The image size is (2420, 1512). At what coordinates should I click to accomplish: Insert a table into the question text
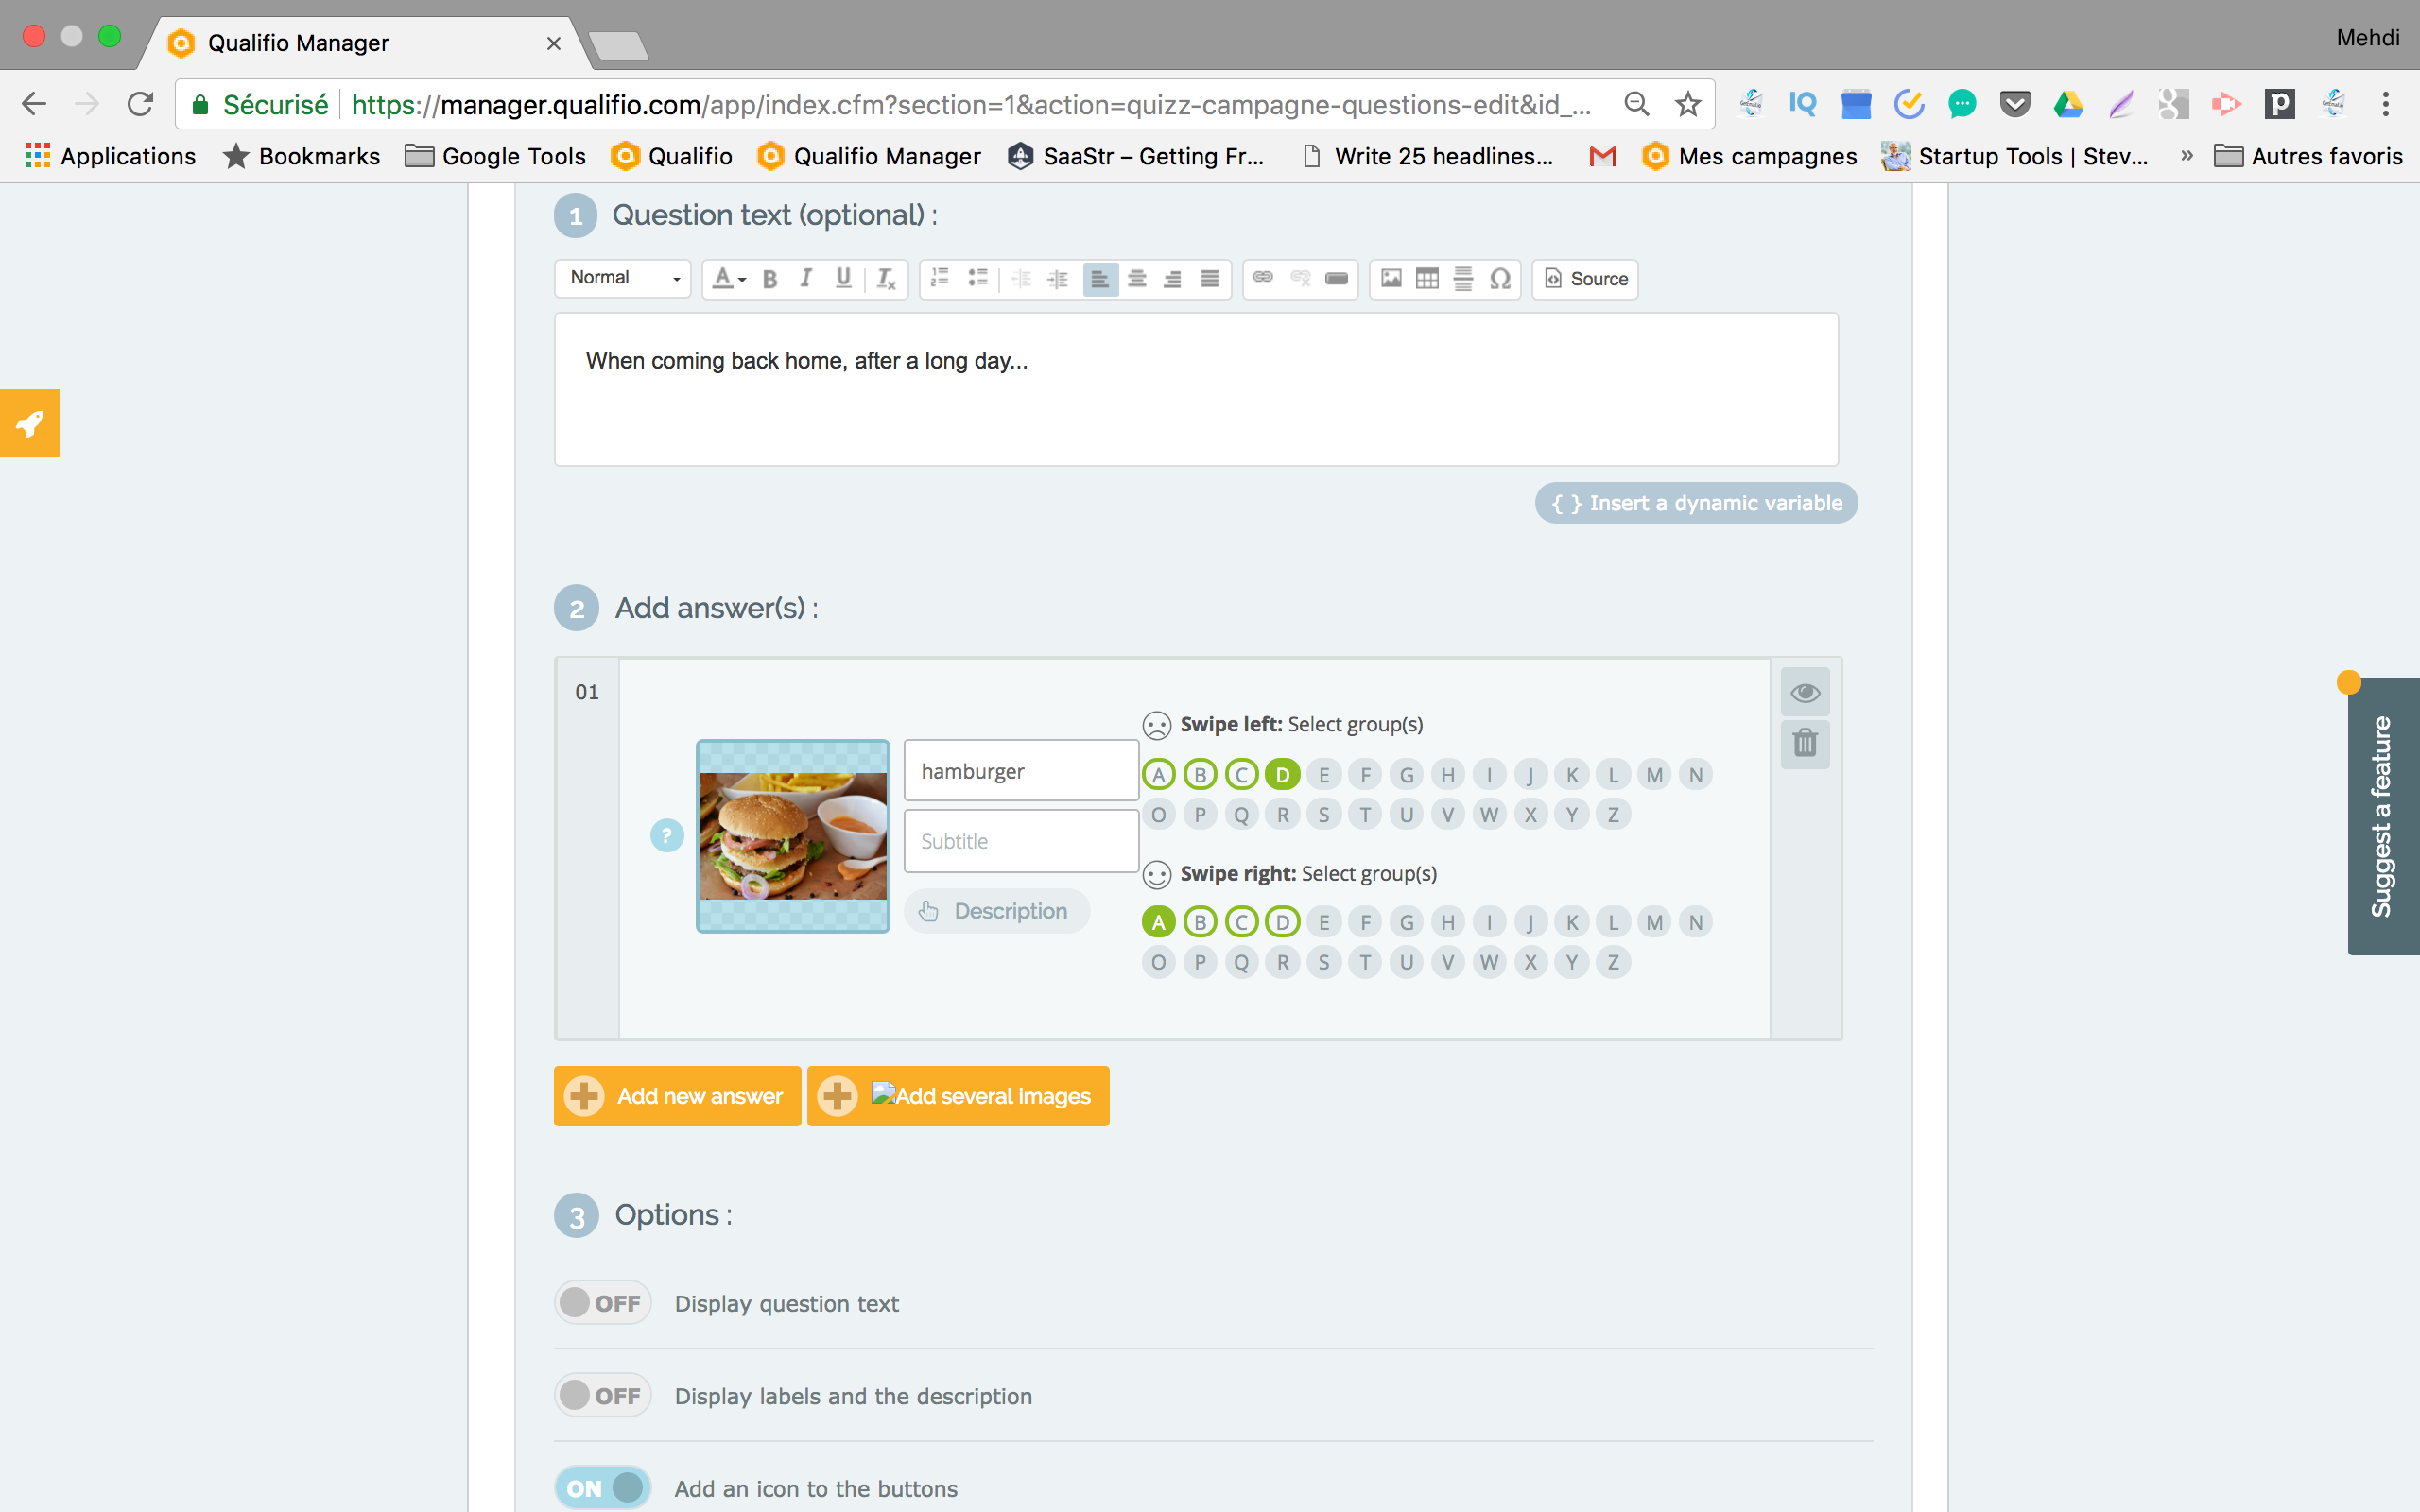1427,279
